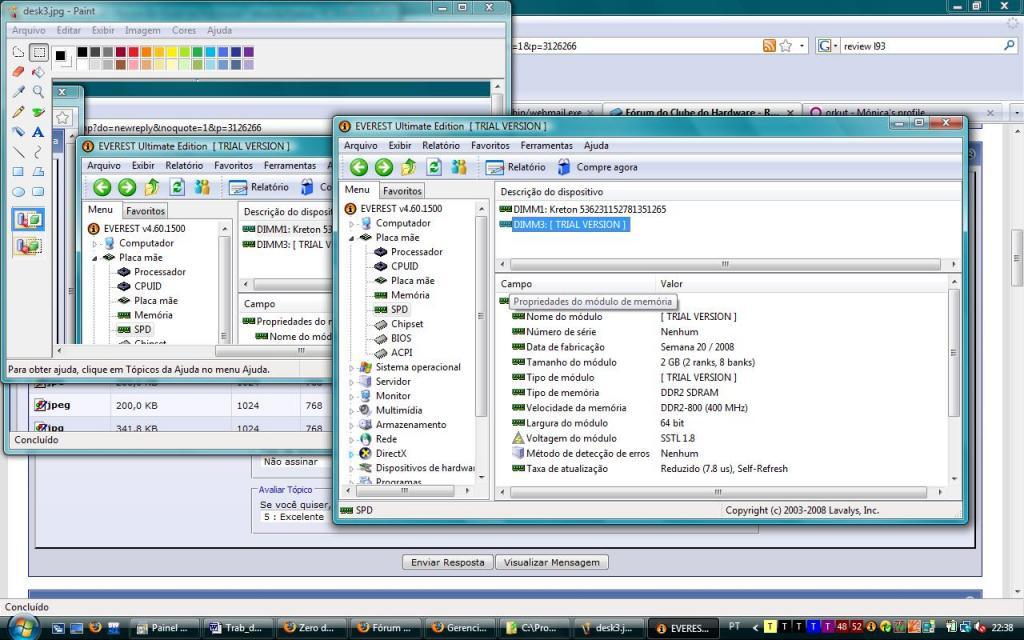
Task: Choose the Pencil tool in Paint
Action: [x=18, y=112]
